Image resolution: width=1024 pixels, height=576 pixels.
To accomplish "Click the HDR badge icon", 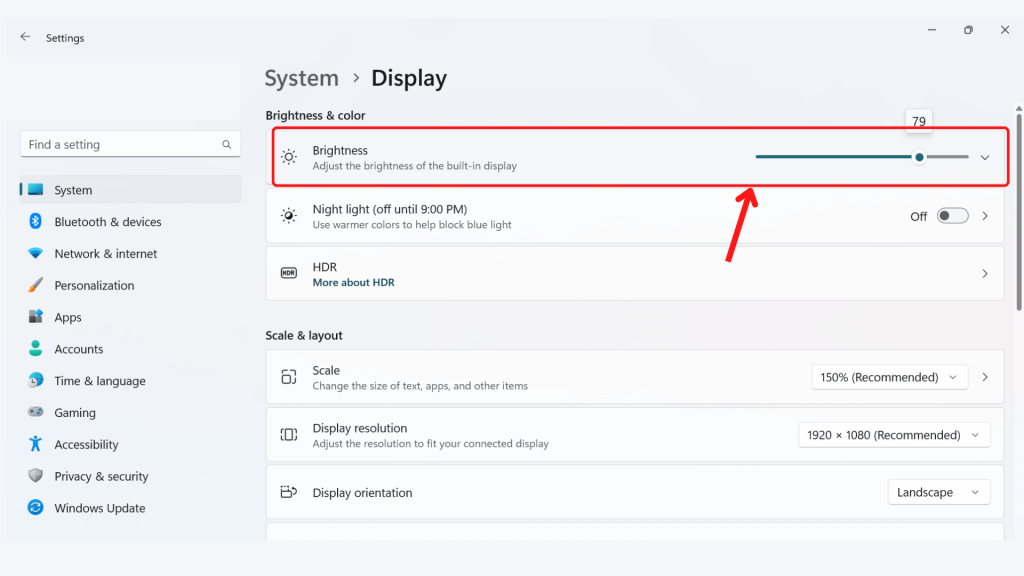I will pyautogui.click(x=289, y=273).
